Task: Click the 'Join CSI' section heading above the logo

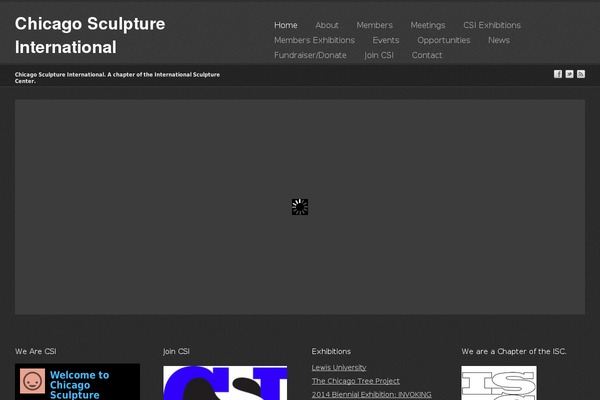Action: point(176,351)
